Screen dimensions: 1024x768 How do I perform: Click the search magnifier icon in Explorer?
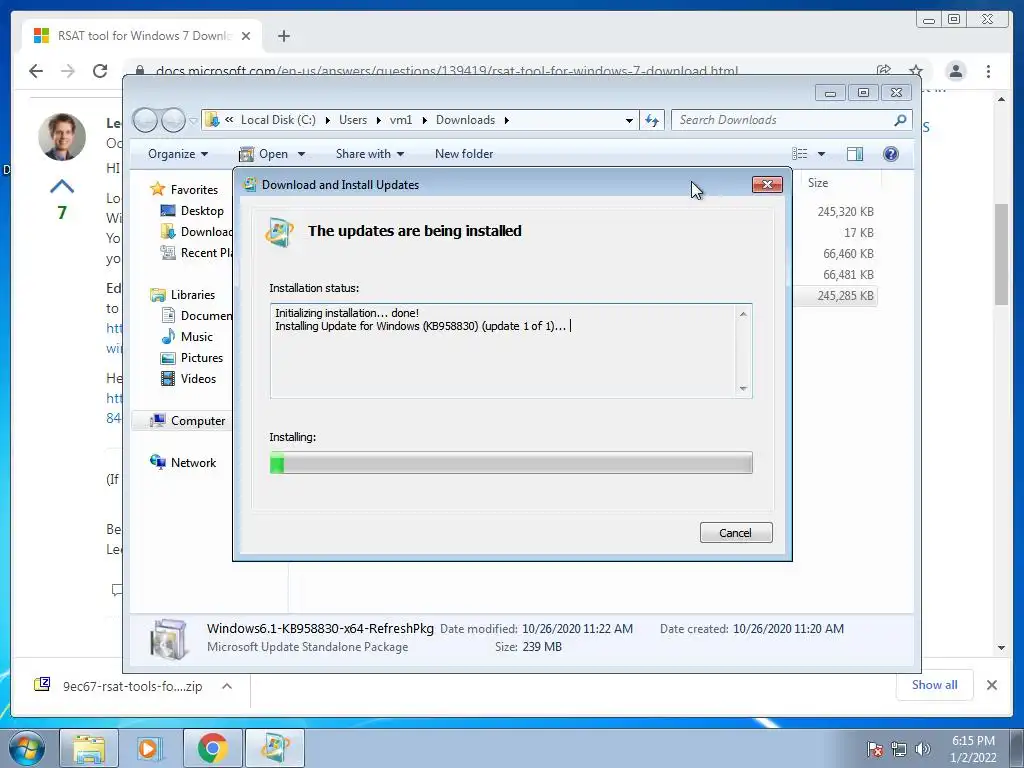click(x=900, y=120)
